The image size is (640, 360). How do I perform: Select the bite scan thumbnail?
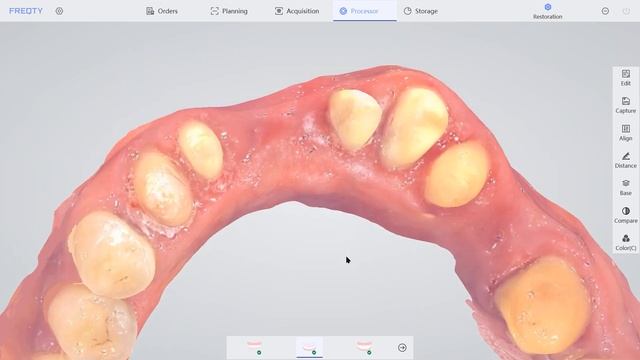coord(364,347)
